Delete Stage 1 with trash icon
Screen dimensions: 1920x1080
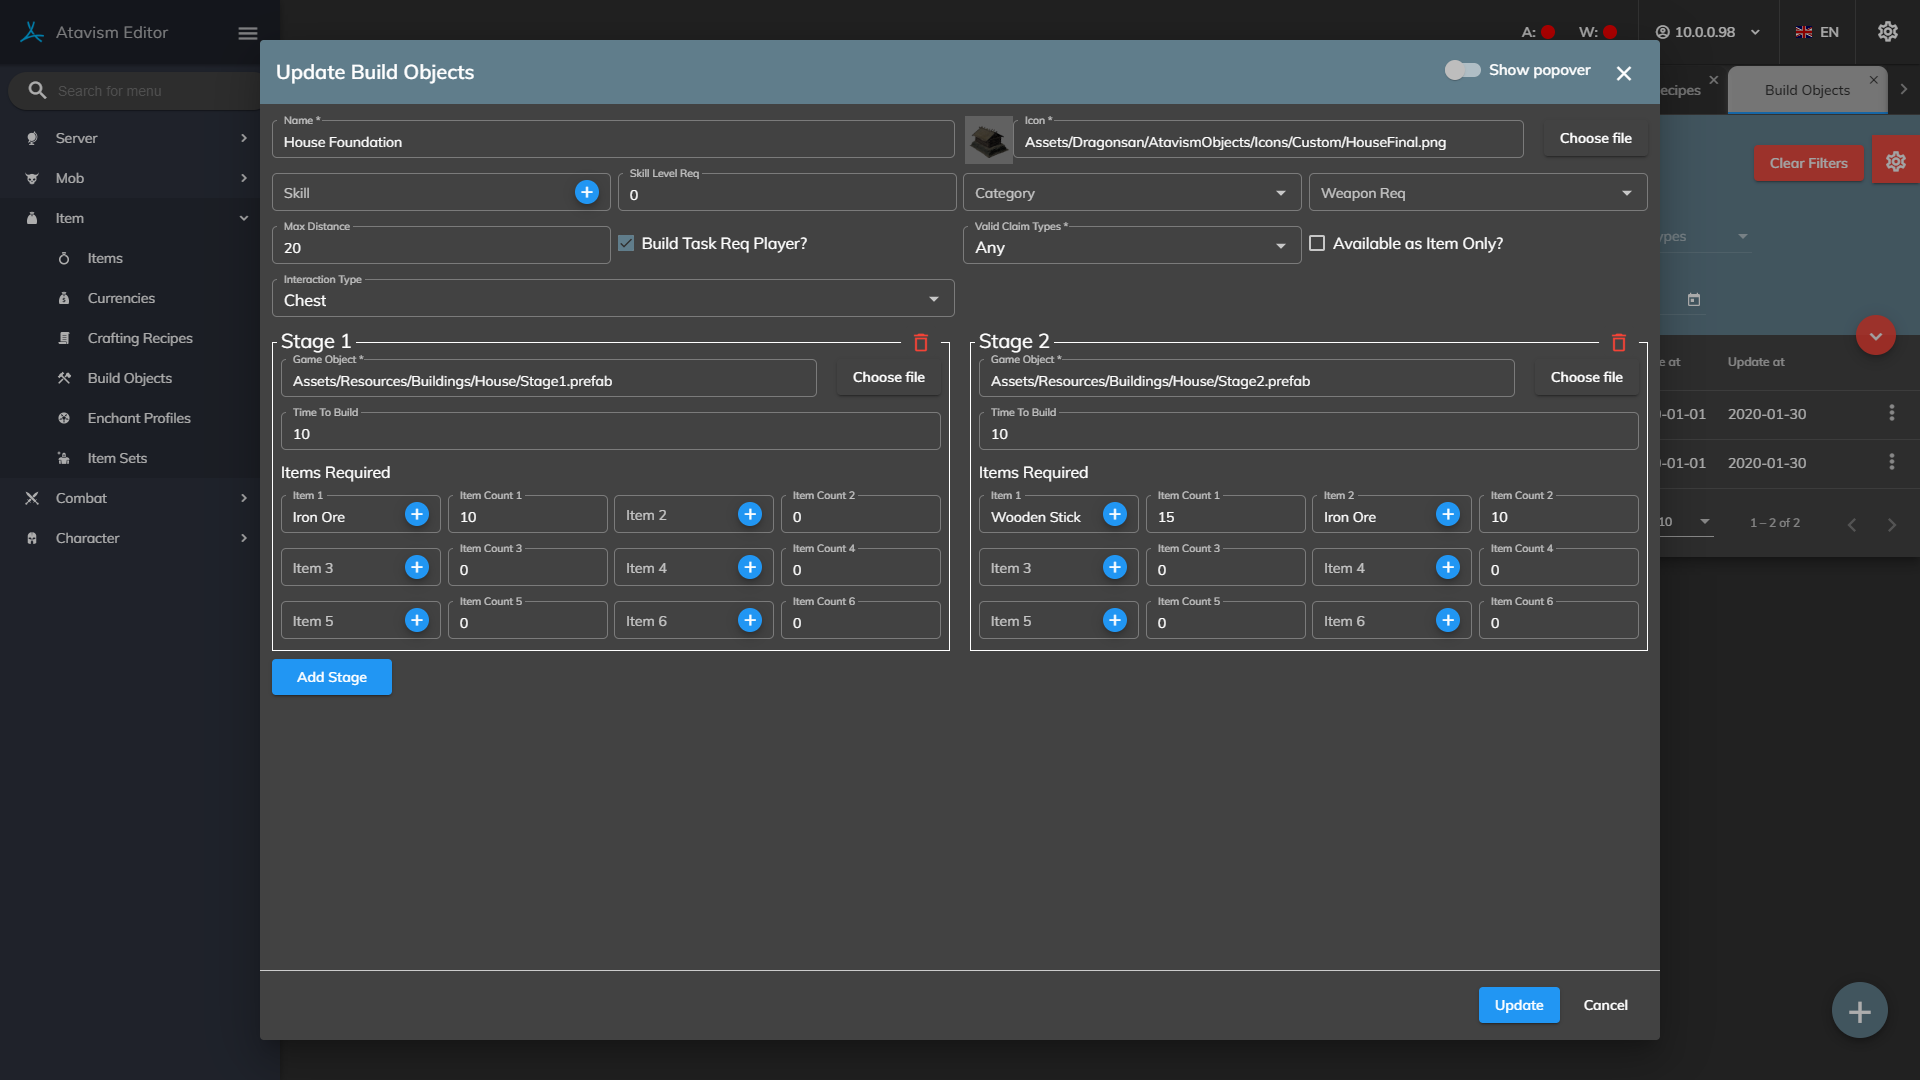(920, 343)
